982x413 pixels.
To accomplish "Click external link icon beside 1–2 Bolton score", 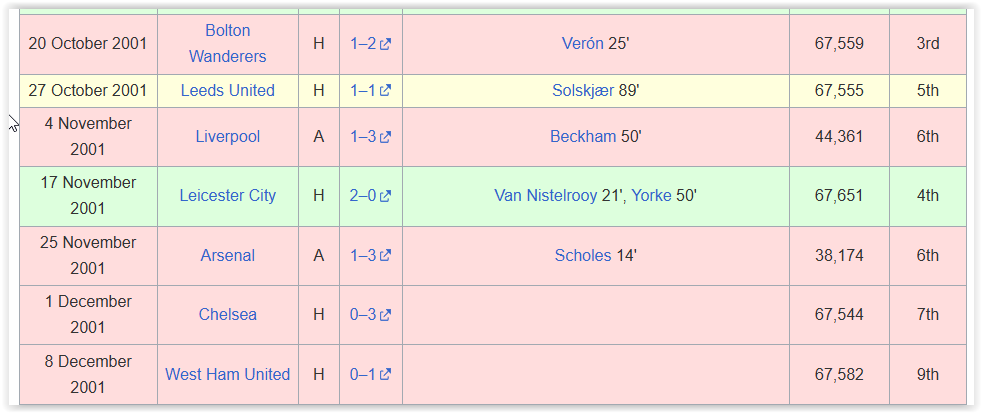I will [x=385, y=44].
